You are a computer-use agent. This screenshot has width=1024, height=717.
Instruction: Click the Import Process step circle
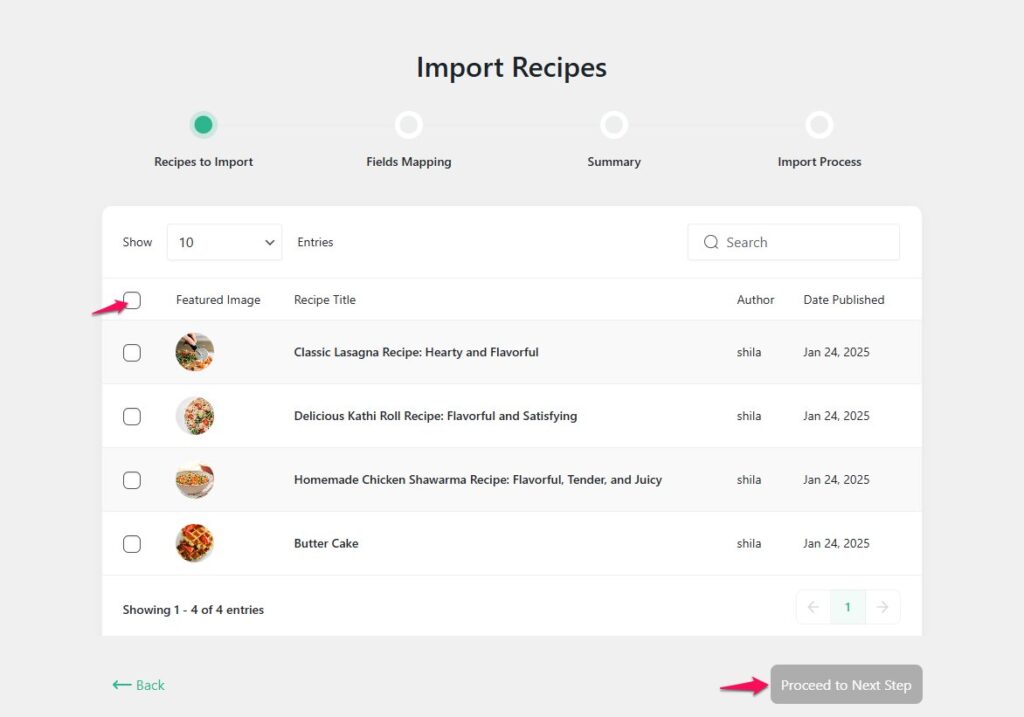819,125
